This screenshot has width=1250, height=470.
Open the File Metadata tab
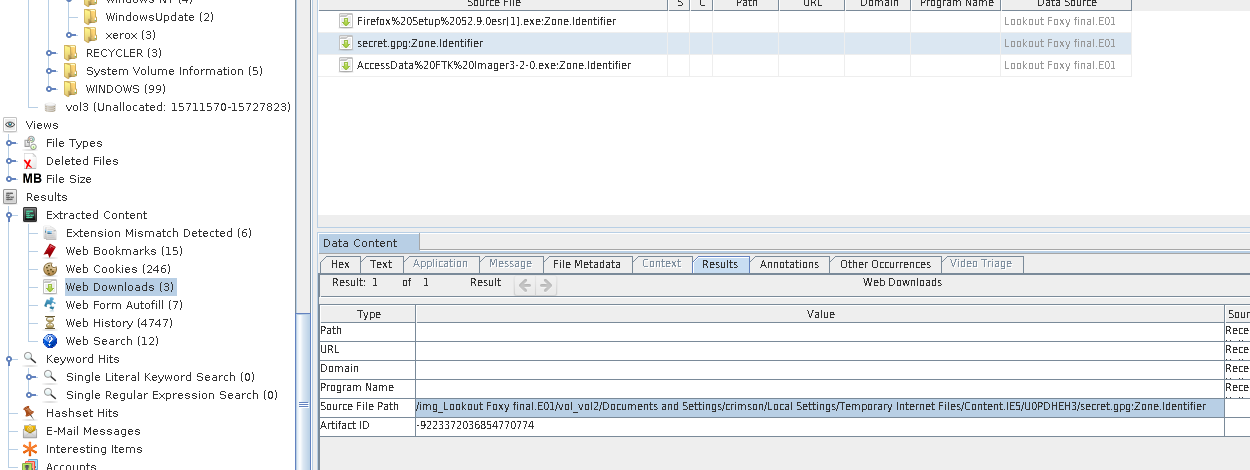point(587,264)
